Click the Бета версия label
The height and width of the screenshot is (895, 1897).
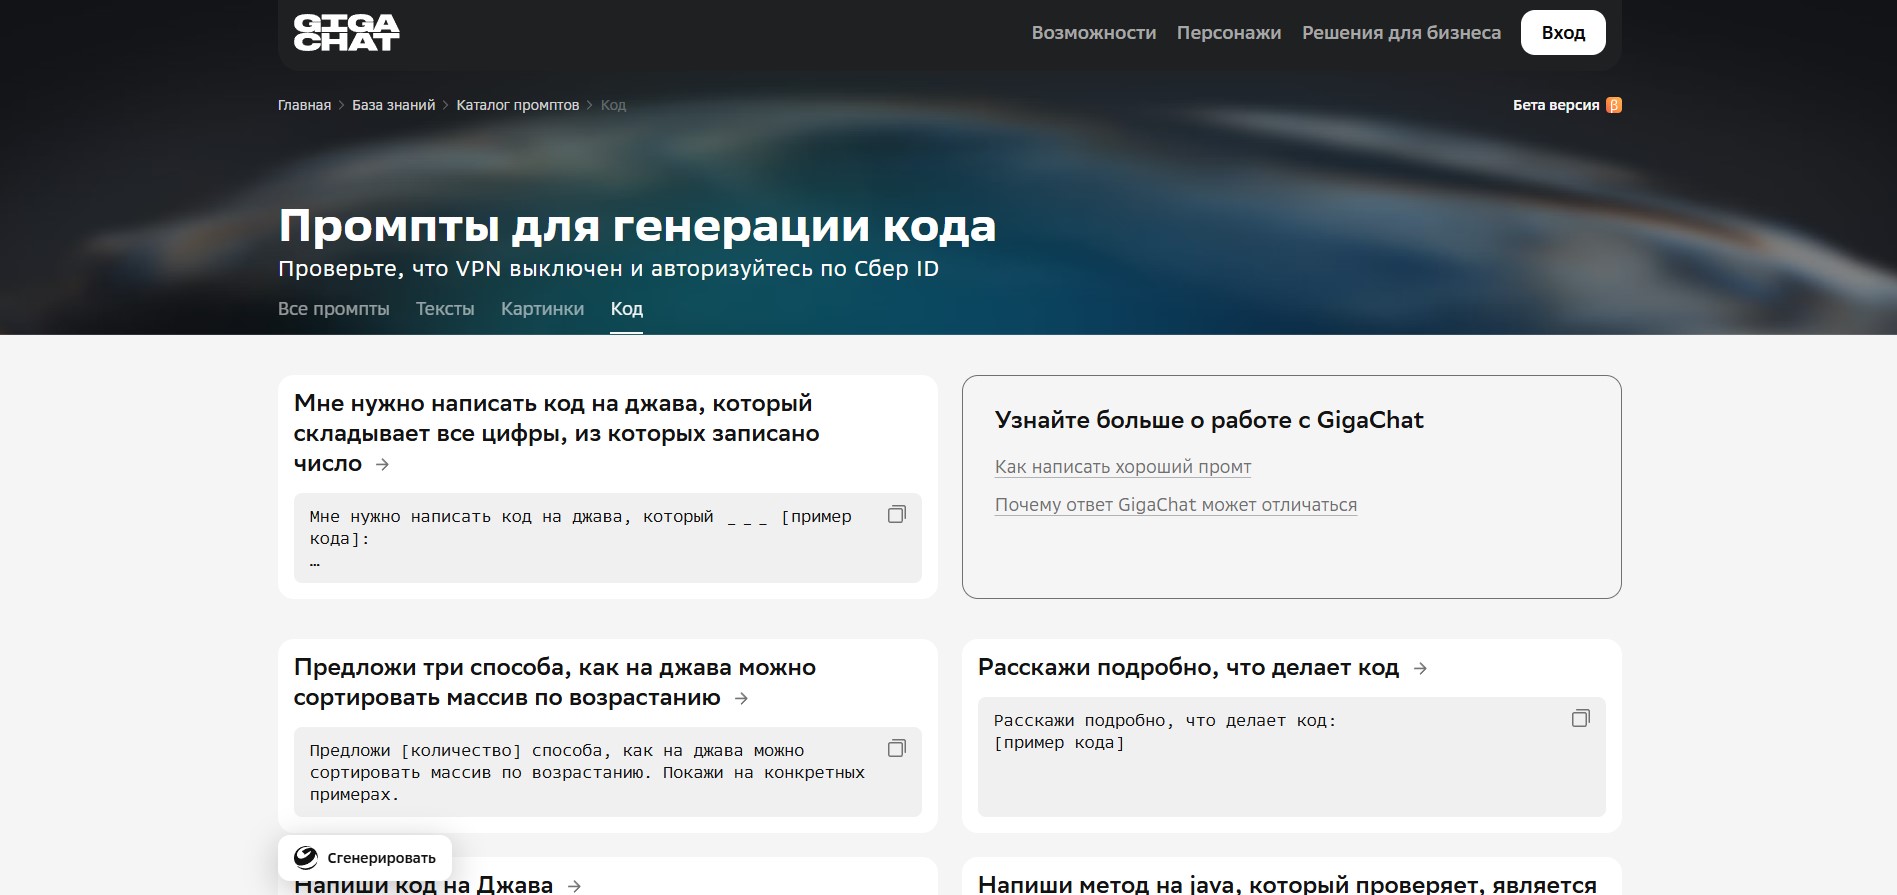pos(1556,105)
